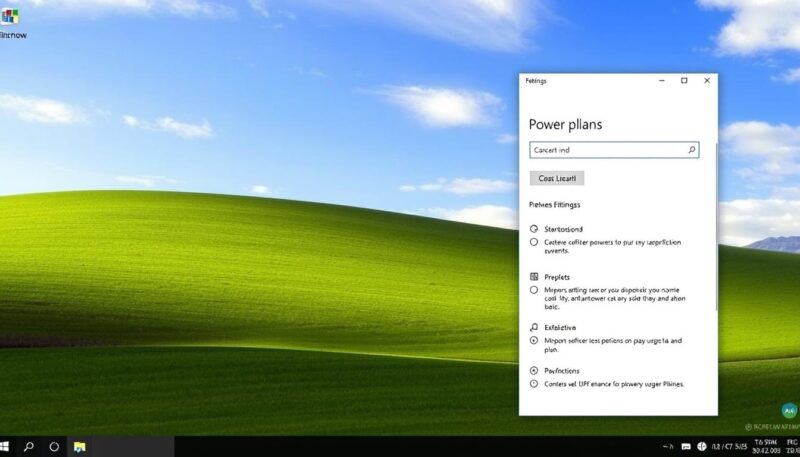This screenshot has width=800, height=457.
Task: Click the 'Startotsiond' label text
Action: tap(563, 229)
